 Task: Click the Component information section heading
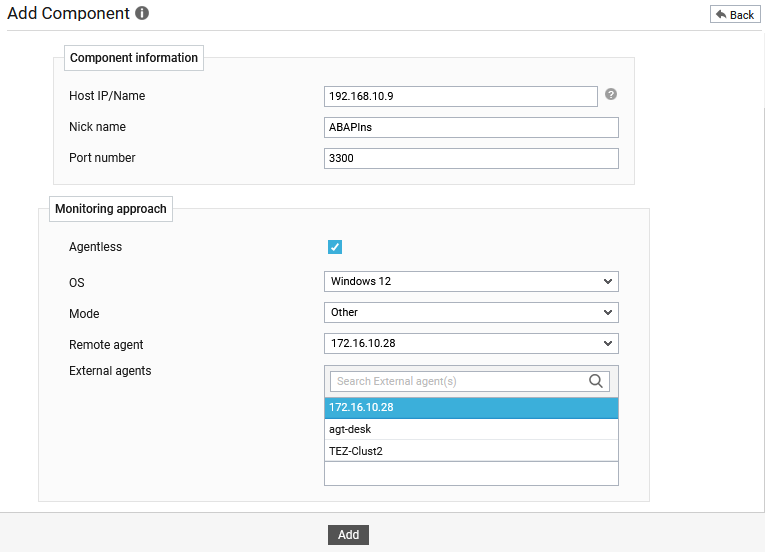pos(134,58)
